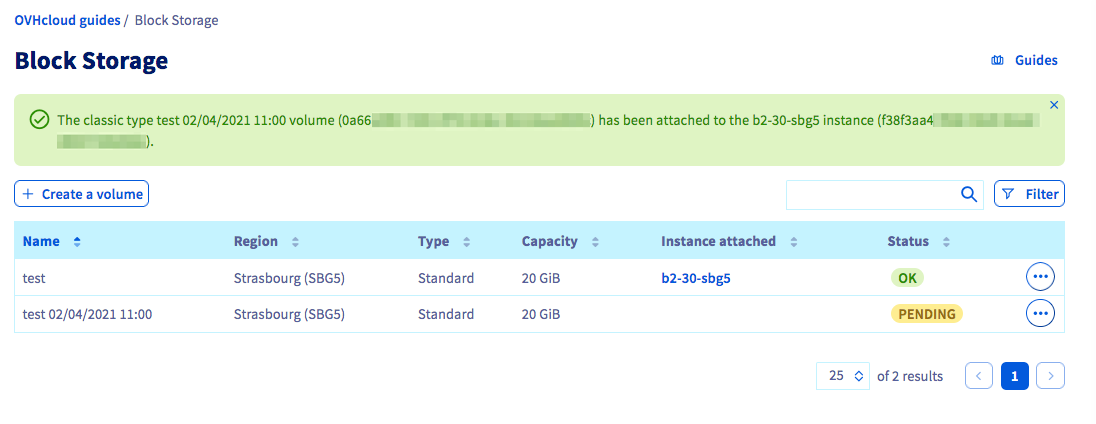Sort table by Capacity column

pyautogui.click(x=595, y=242)
